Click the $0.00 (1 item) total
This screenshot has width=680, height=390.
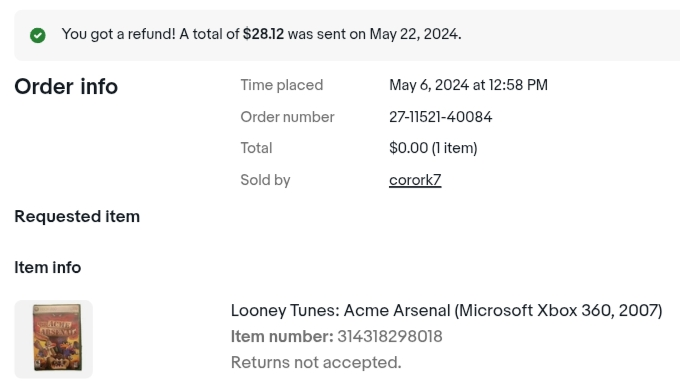(x=433, y=148)
